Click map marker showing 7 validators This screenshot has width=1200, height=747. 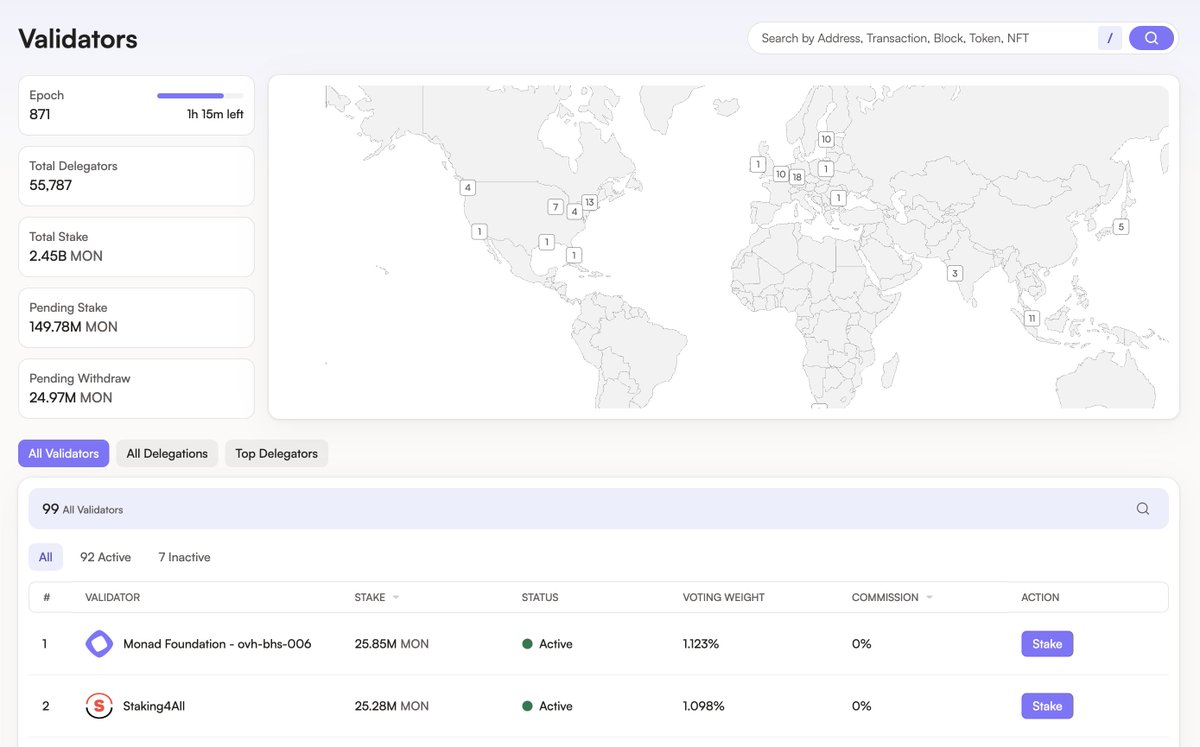(x=555, y=207)
